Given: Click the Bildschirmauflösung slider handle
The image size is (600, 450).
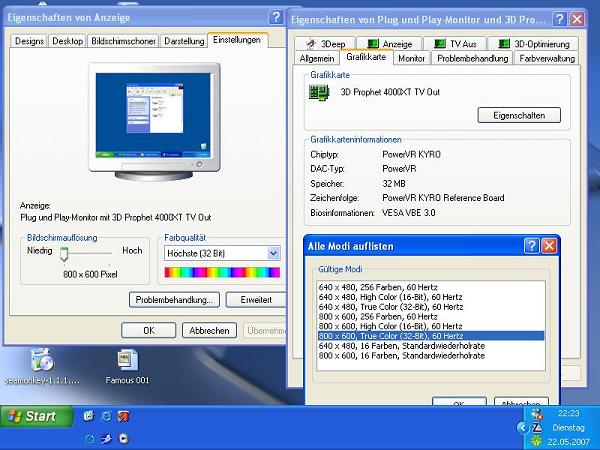Looking at the screenshot, I should pos(63,254).
